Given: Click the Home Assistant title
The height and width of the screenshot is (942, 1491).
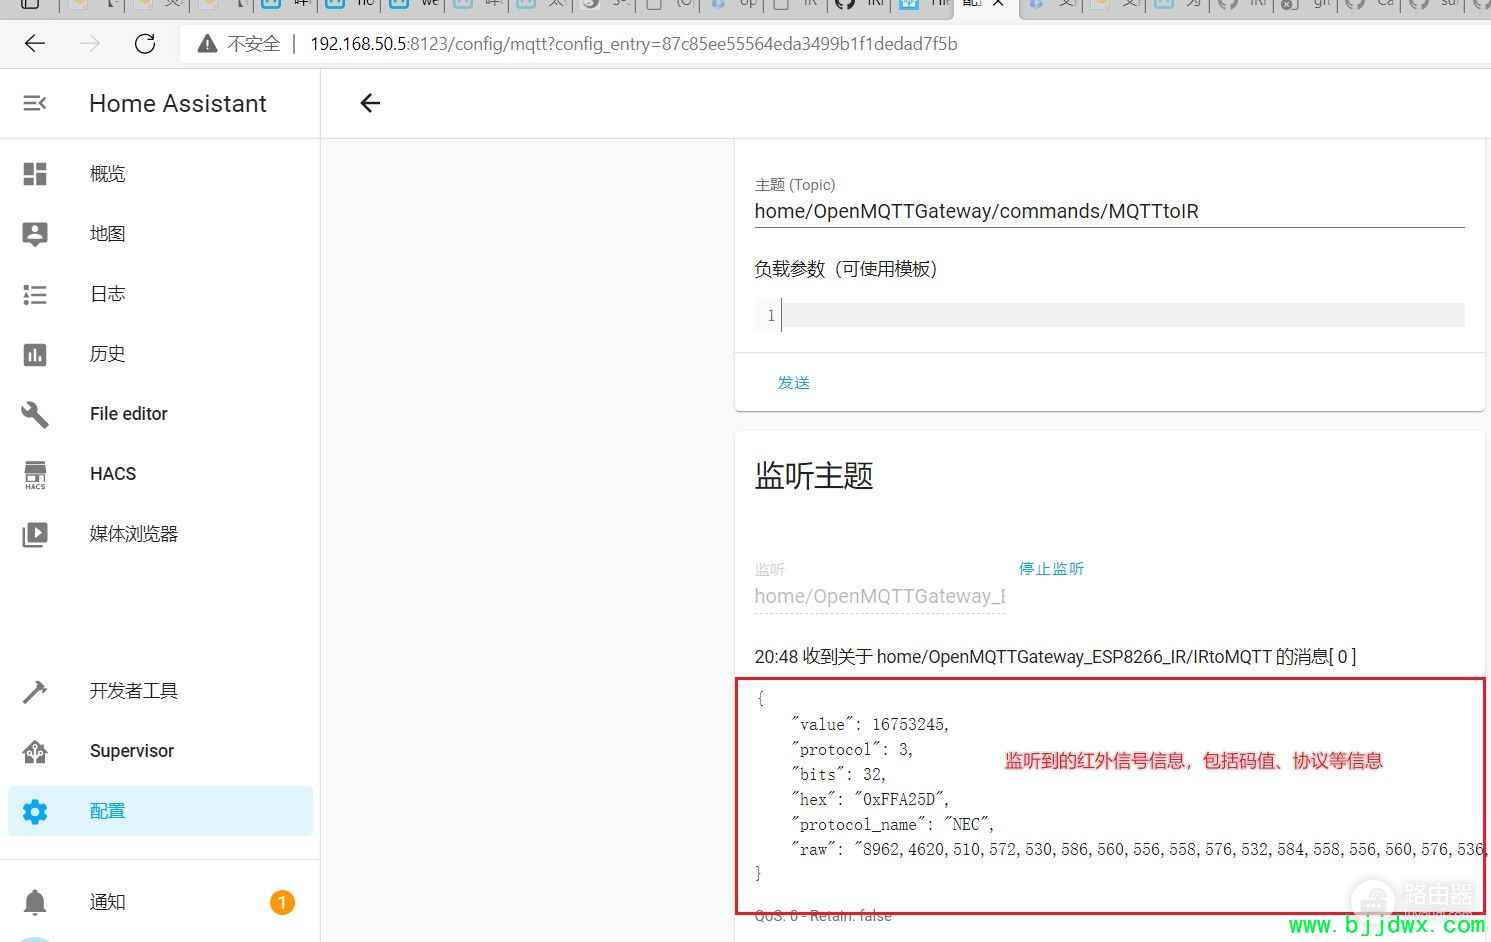Looking at the screenshot, I should pyautogui.click(x=178, y=103).
